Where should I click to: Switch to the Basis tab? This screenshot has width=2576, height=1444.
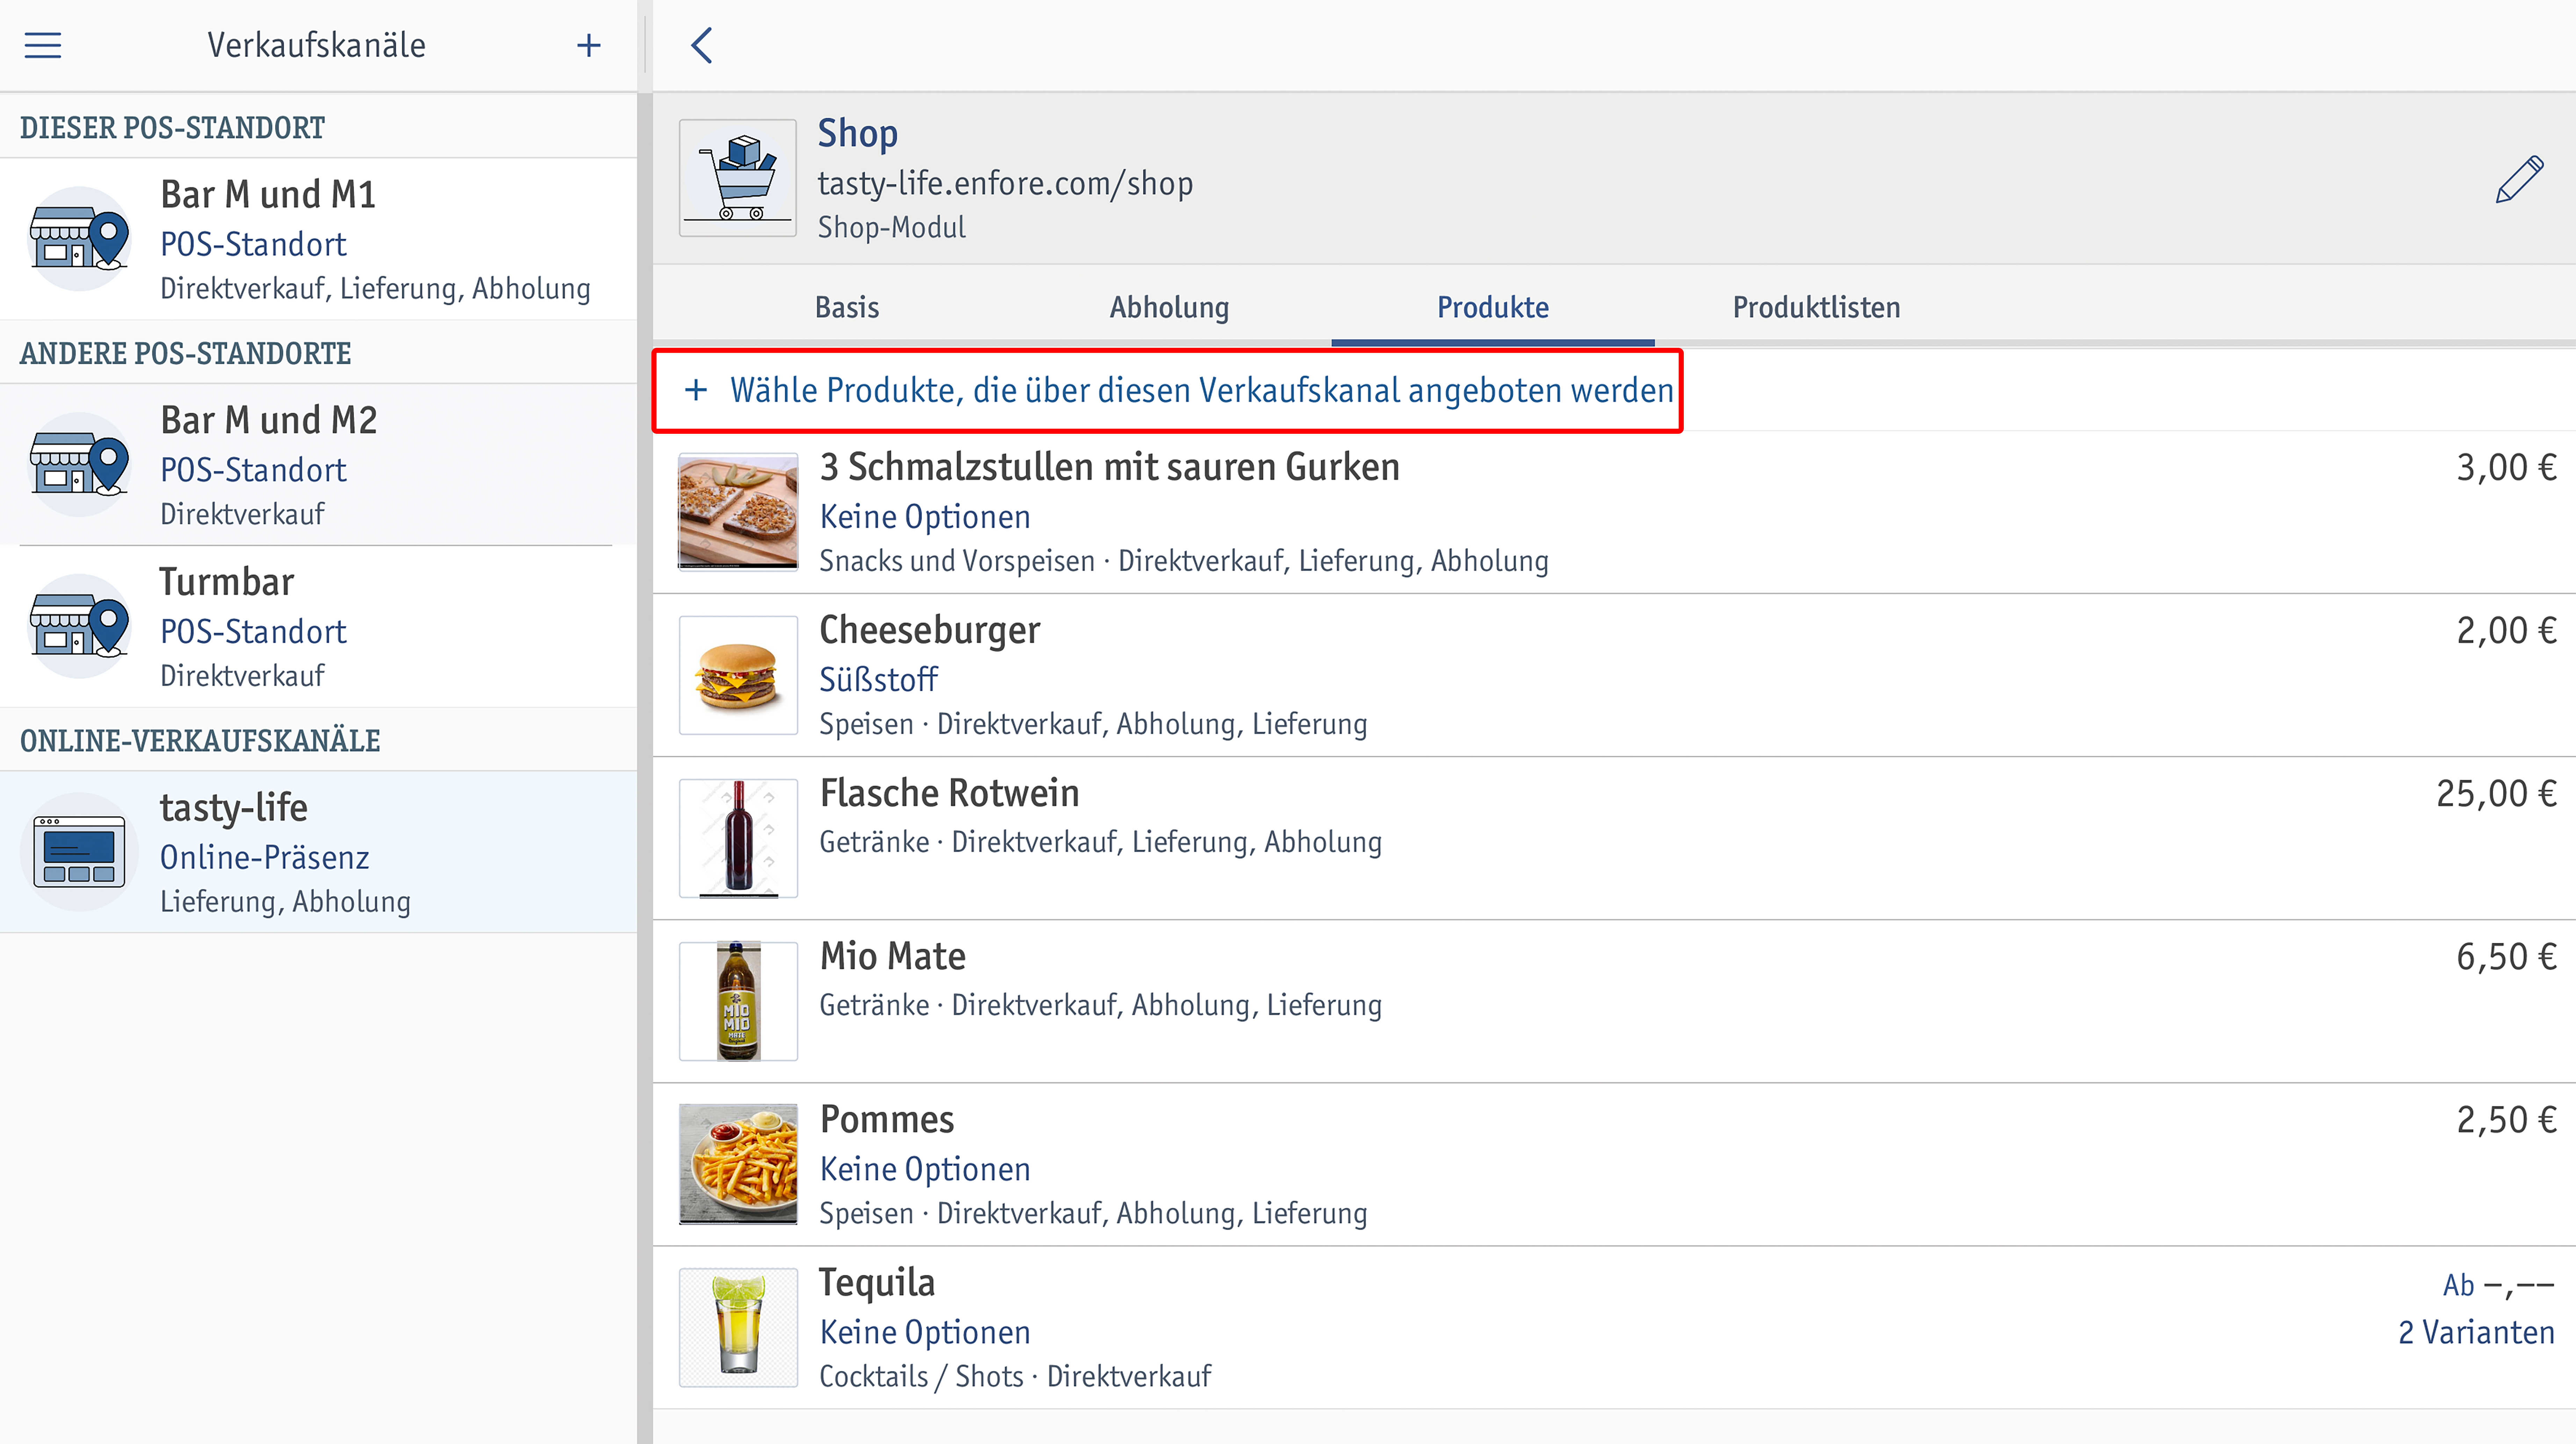tap(847, 307)
